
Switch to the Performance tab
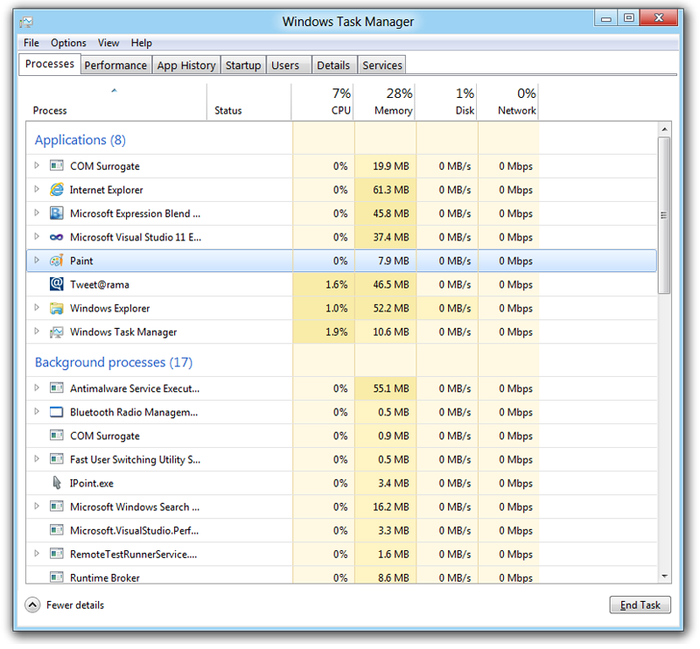tap(115, 65)
